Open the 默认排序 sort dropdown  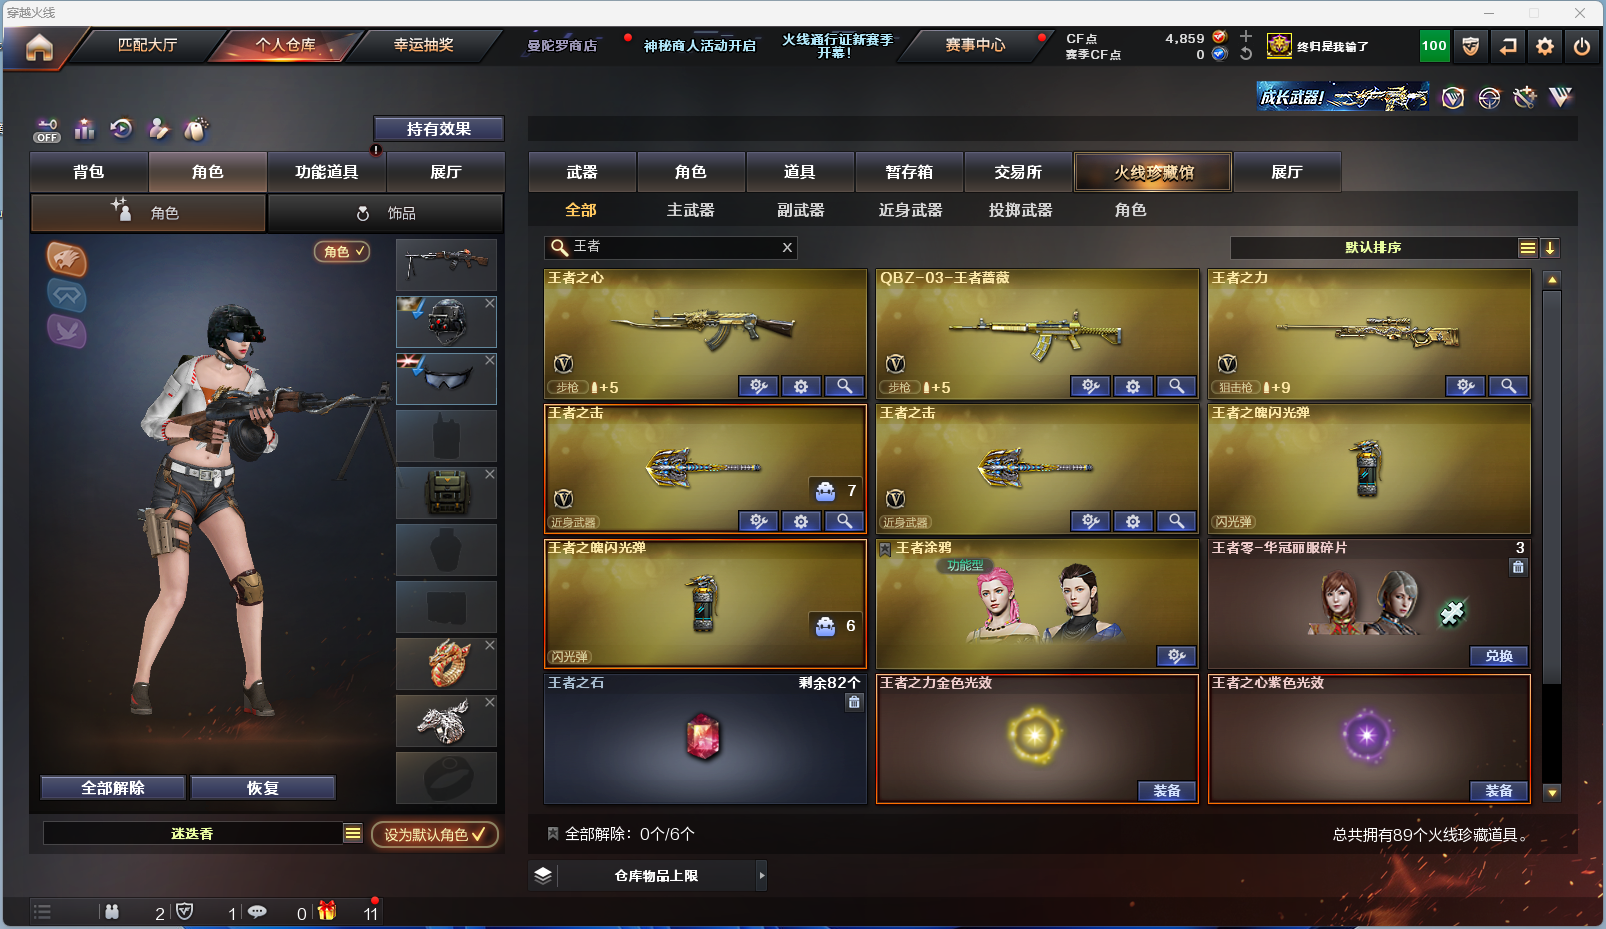tap(1373, 248)
